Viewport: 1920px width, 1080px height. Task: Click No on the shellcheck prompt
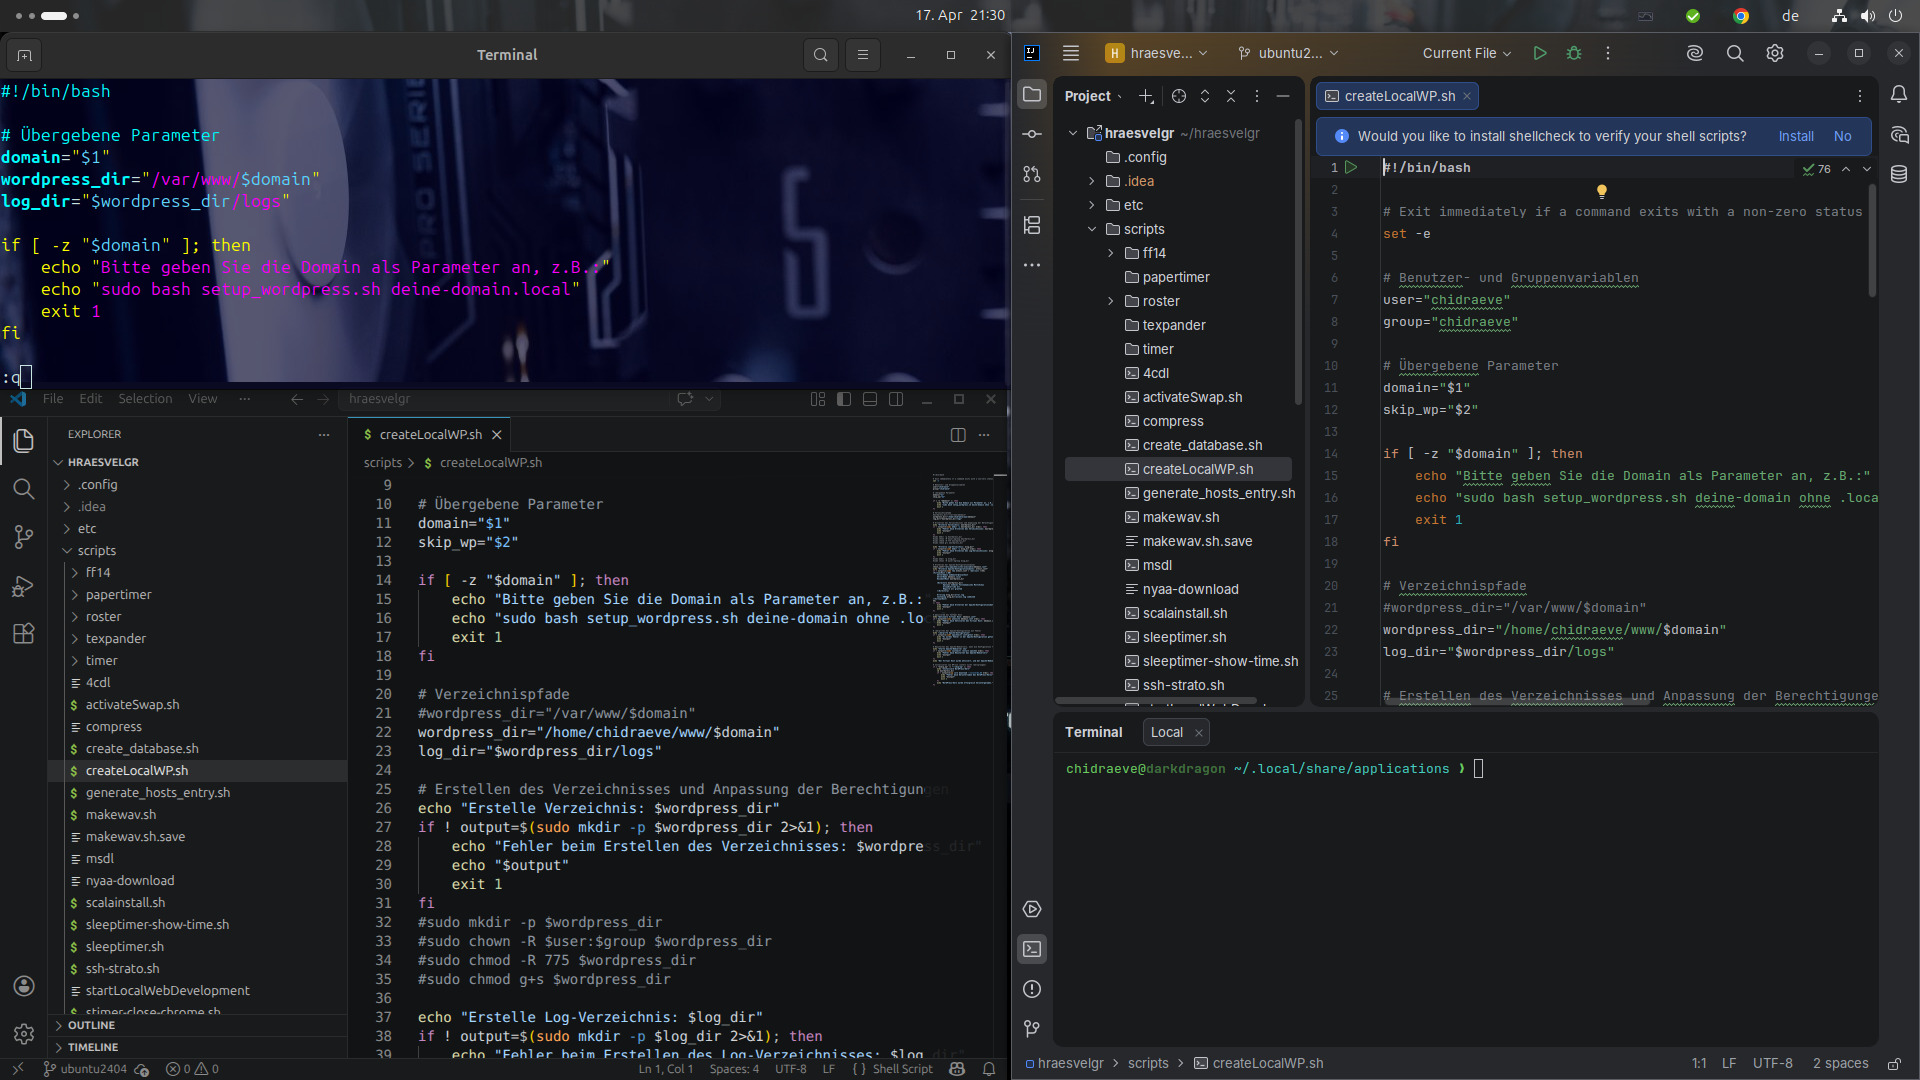coord(1842,136)
